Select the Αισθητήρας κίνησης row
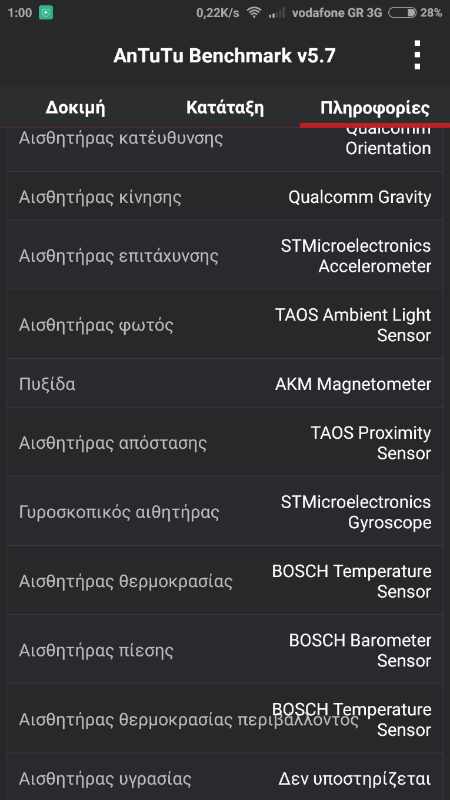 [x=225, y=196]
